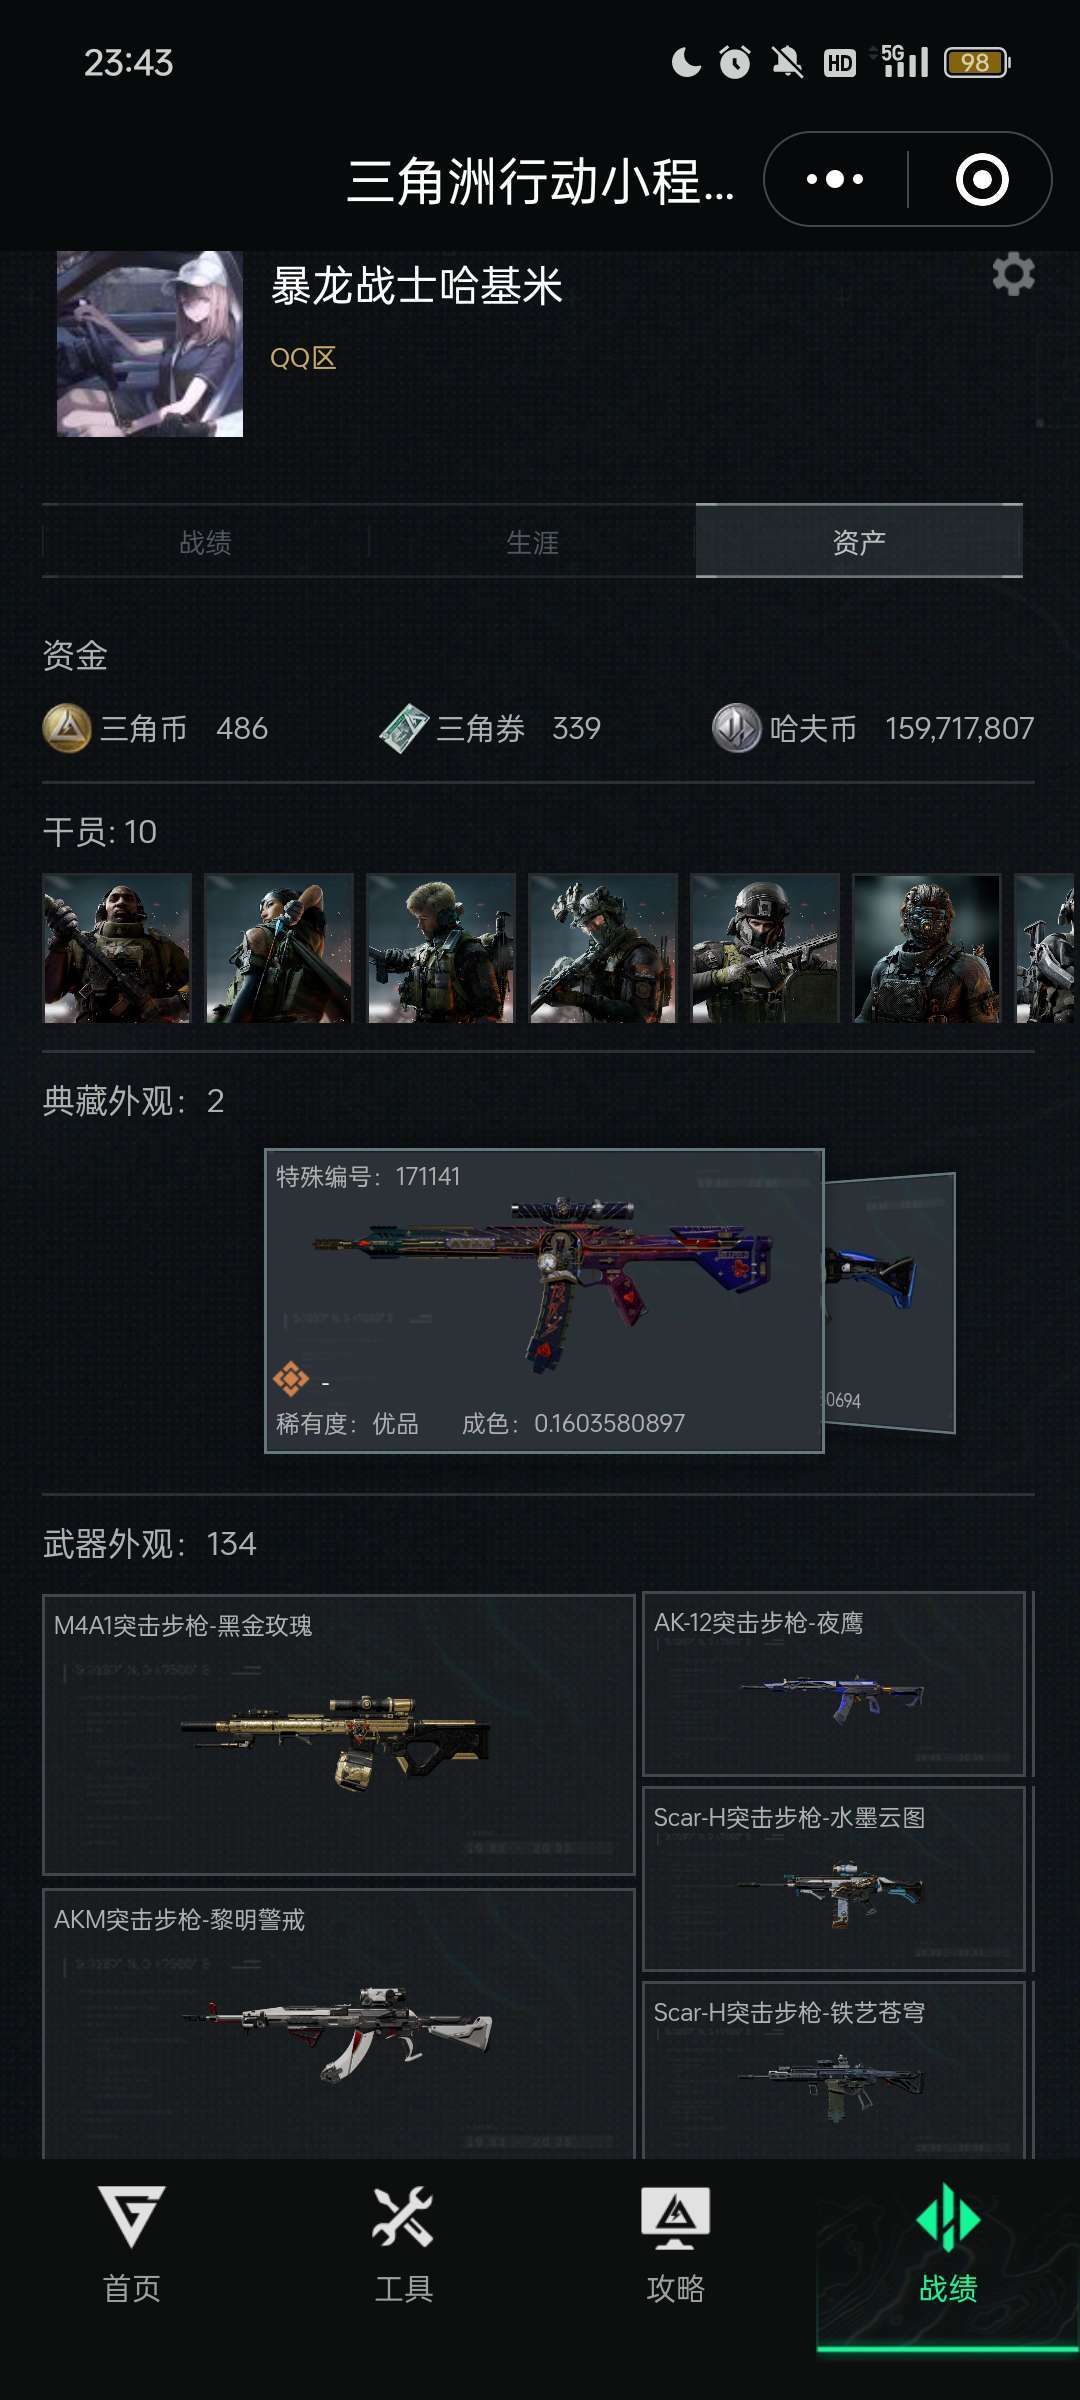The image size is (1080, 2400).
Task: Tap the 三角币 gold coin icon
Action: point(67,728)
